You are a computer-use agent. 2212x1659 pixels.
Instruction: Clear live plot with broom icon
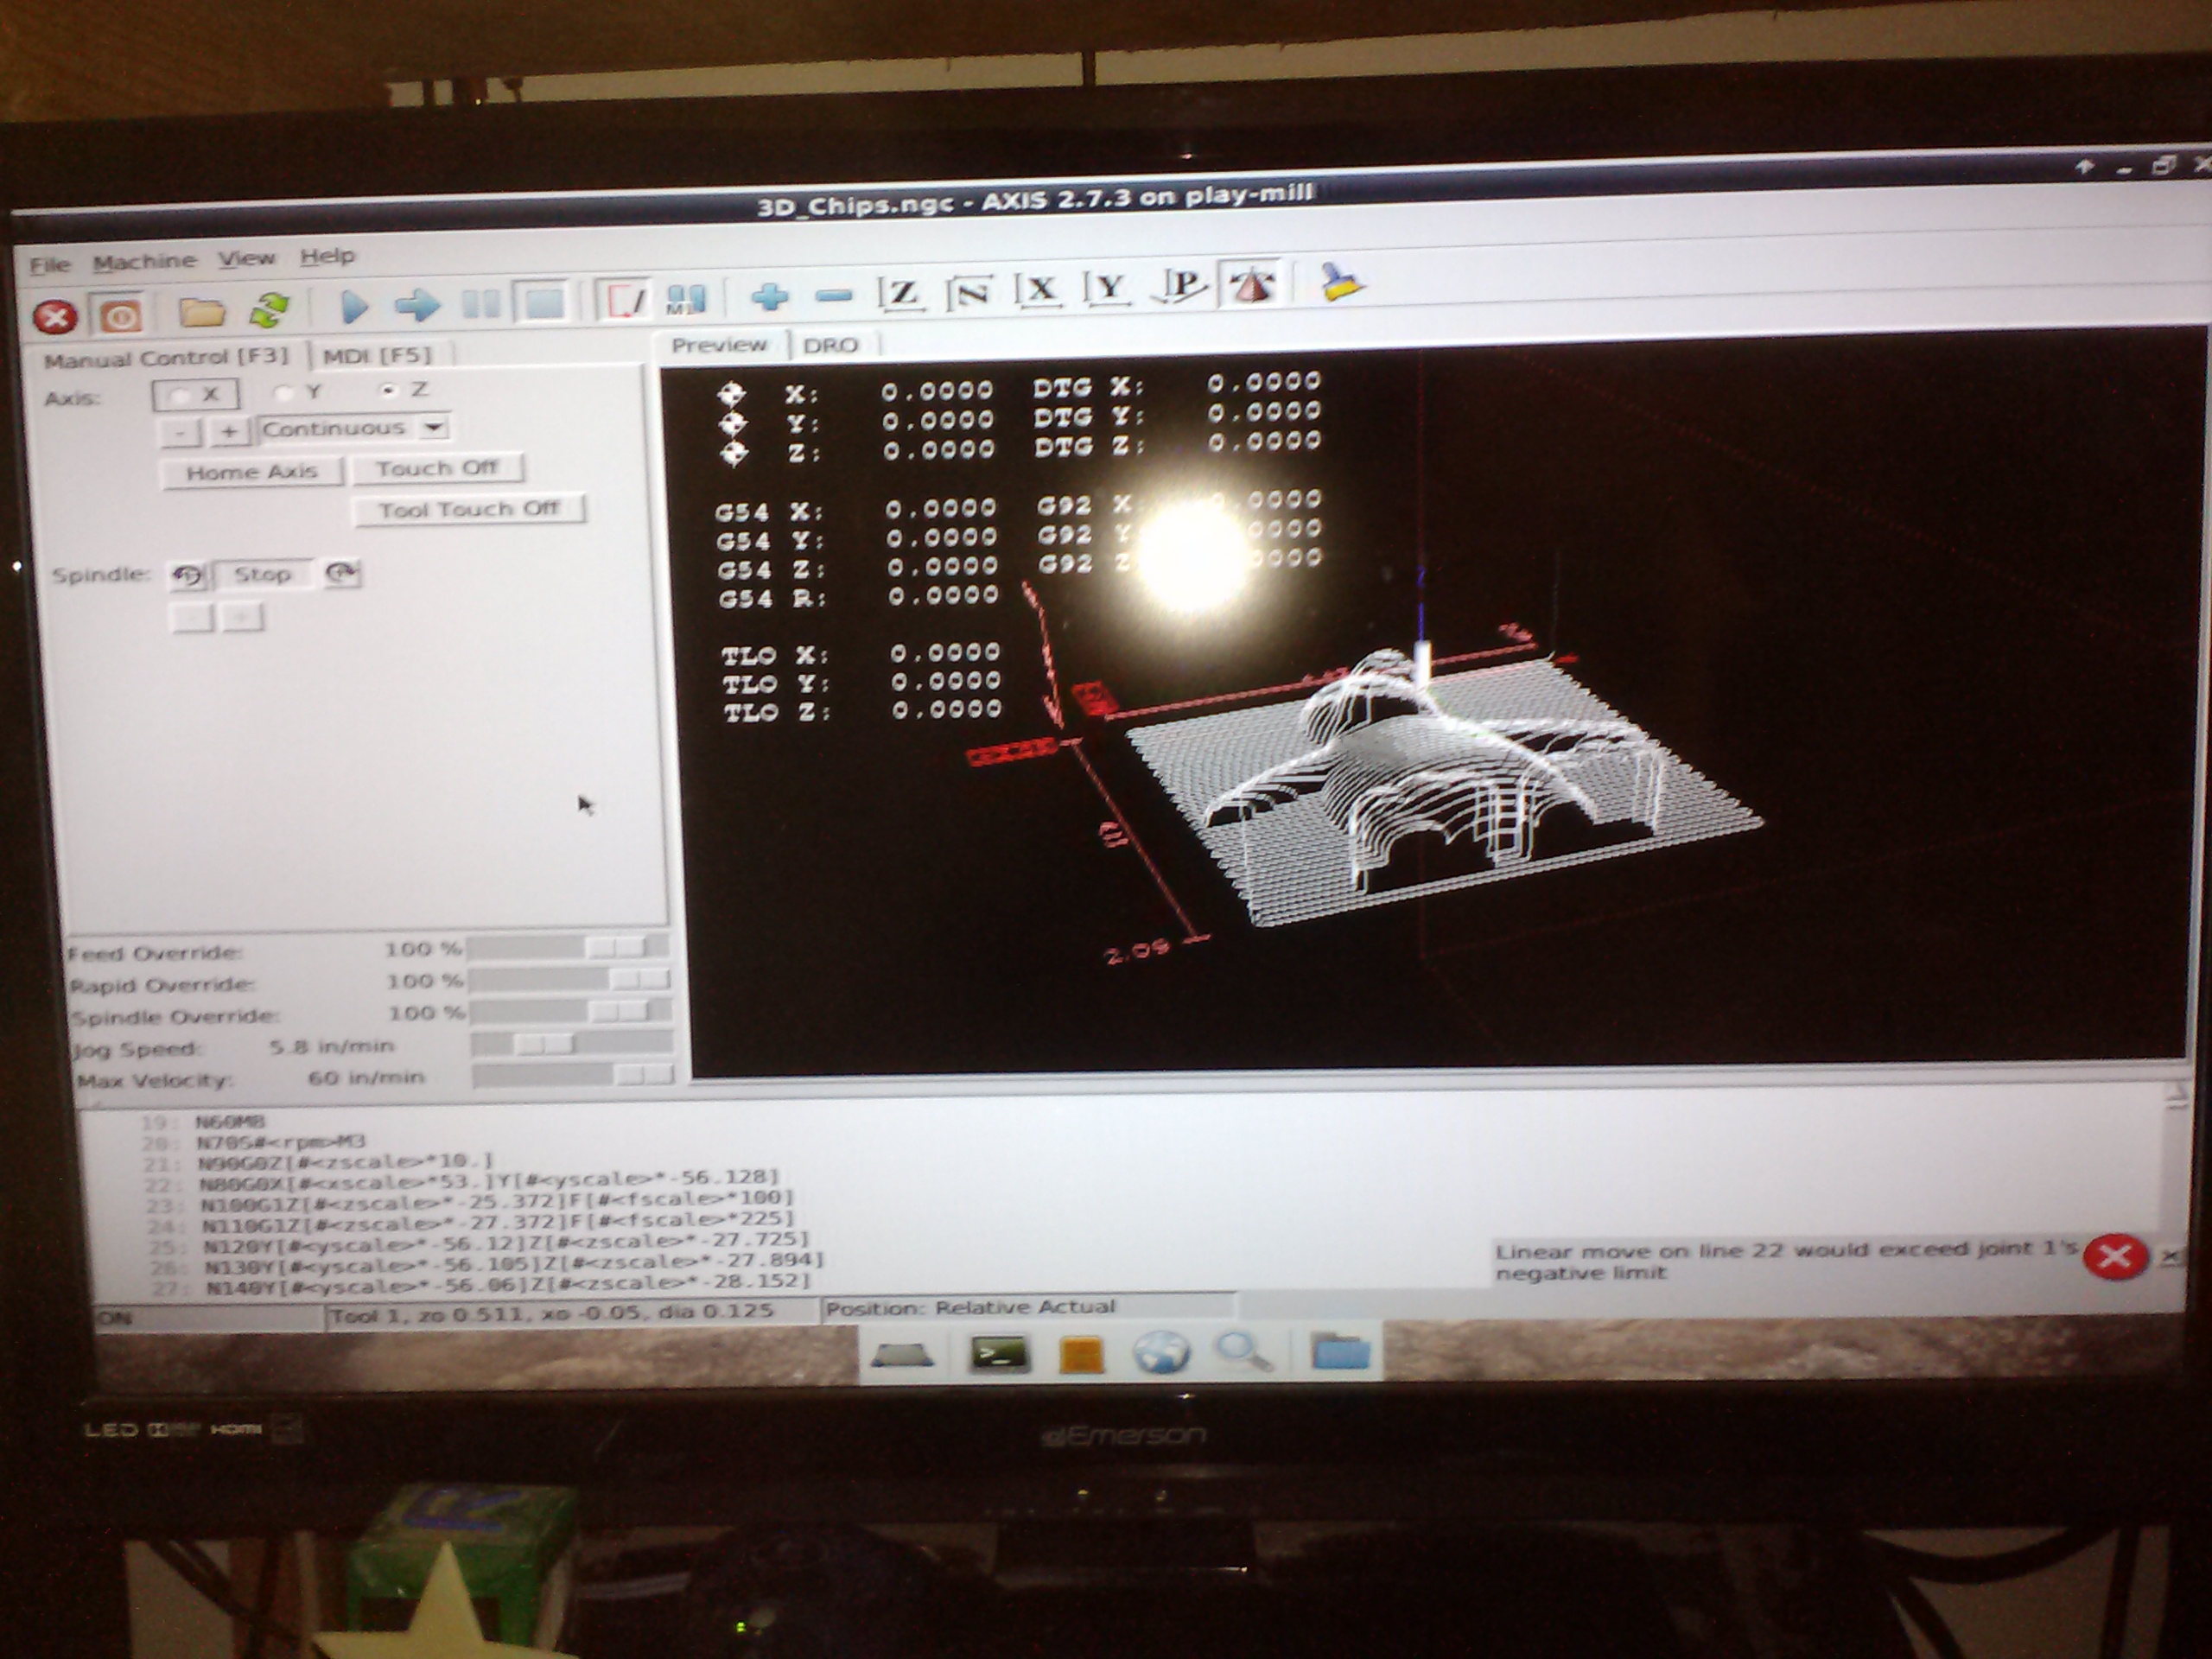(x=1342, y=282)
